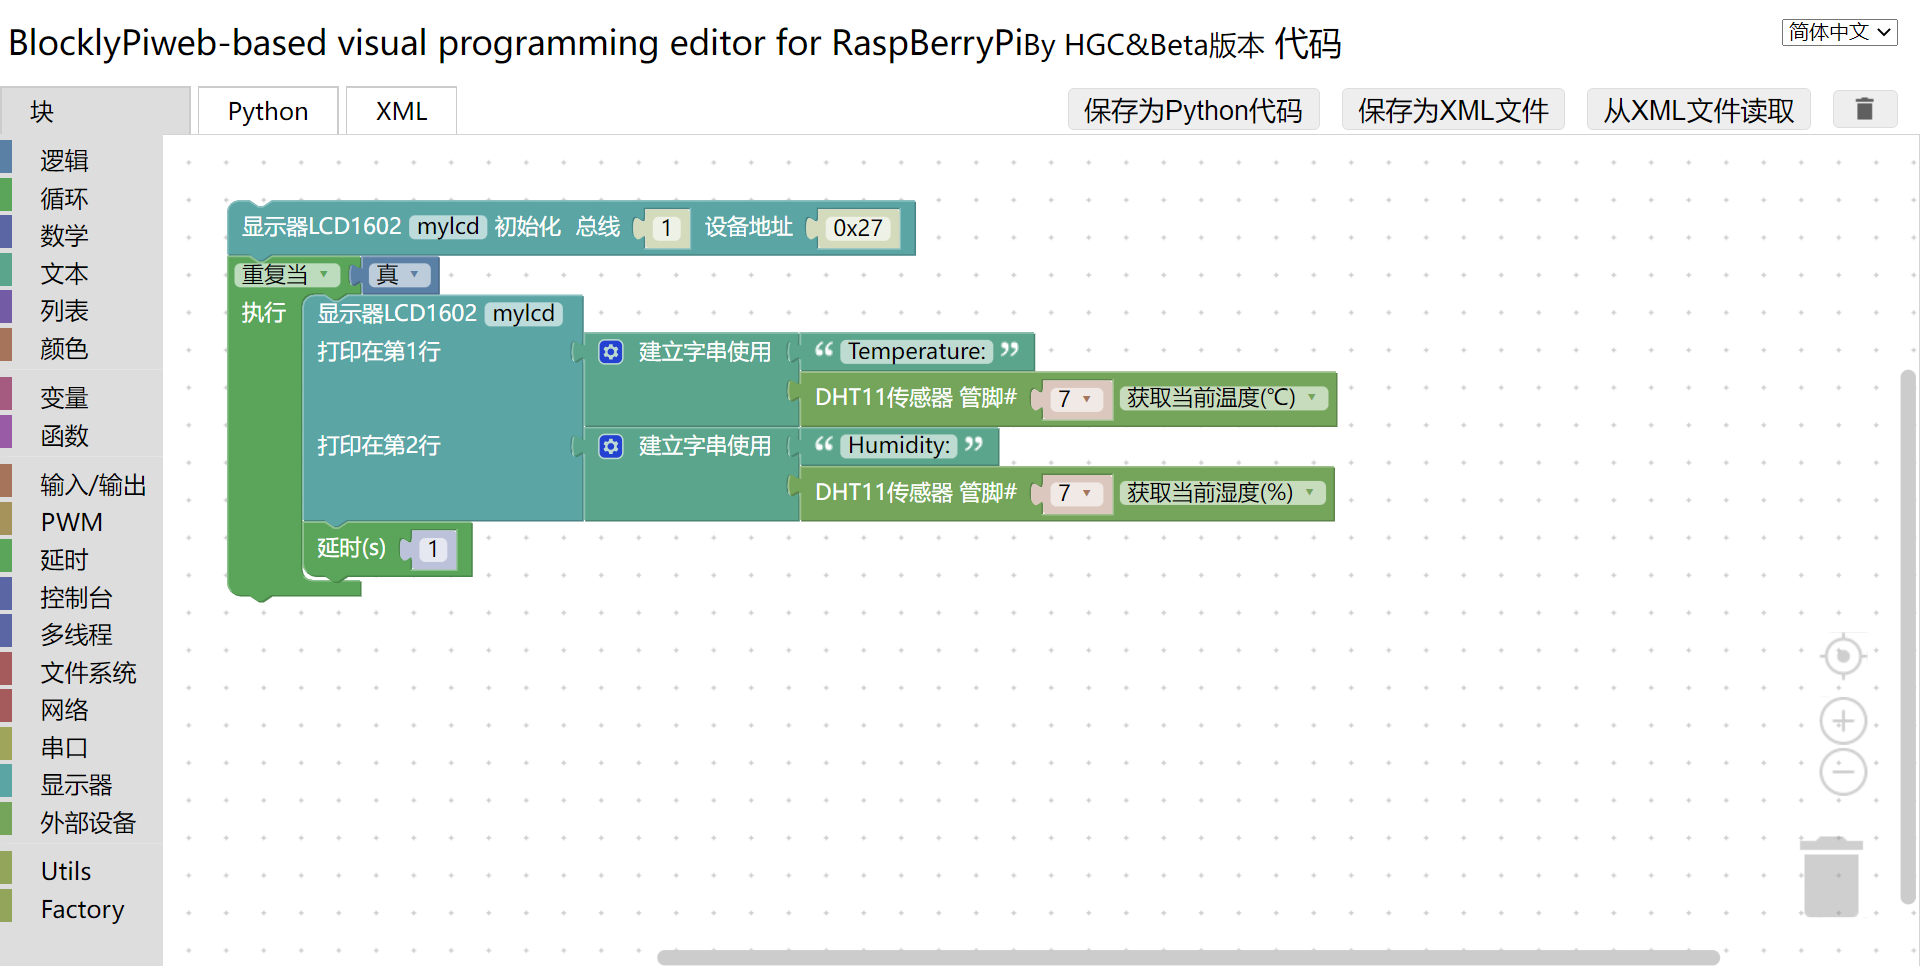
Task: Click the horizontal workspace scrollbar
Action: coord(1188,958)
